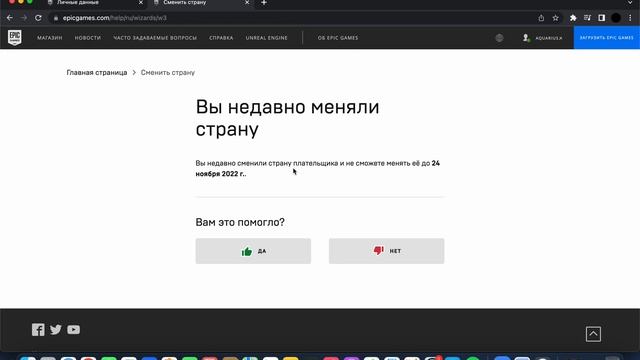This screenshot has width=640, height=360.
Task: Open the МАГАЗИН menu item
Action: pyautogui.click(x=50, y=38)
